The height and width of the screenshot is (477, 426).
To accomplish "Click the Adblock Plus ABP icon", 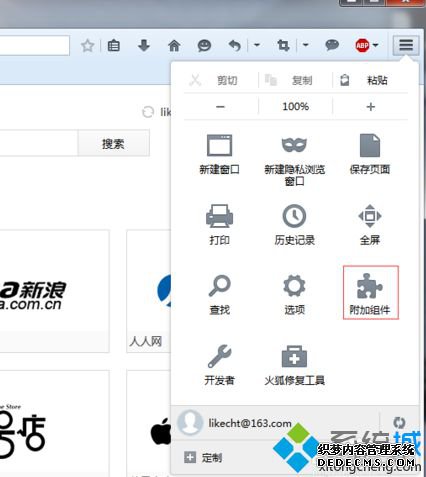I will click(362, 45).
